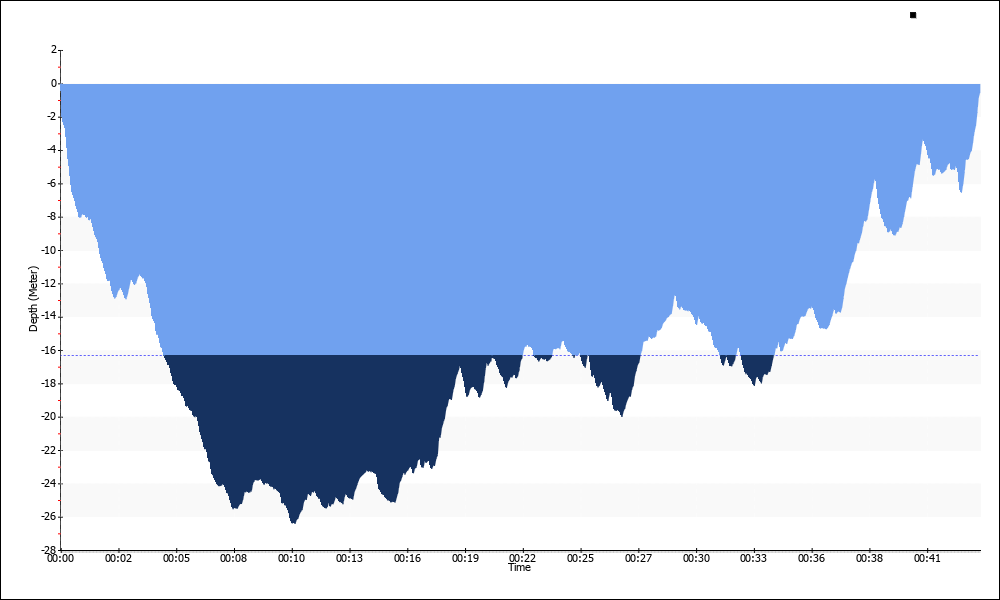
Task: Click the depth axis label -4
Action: tap(52, 150)
